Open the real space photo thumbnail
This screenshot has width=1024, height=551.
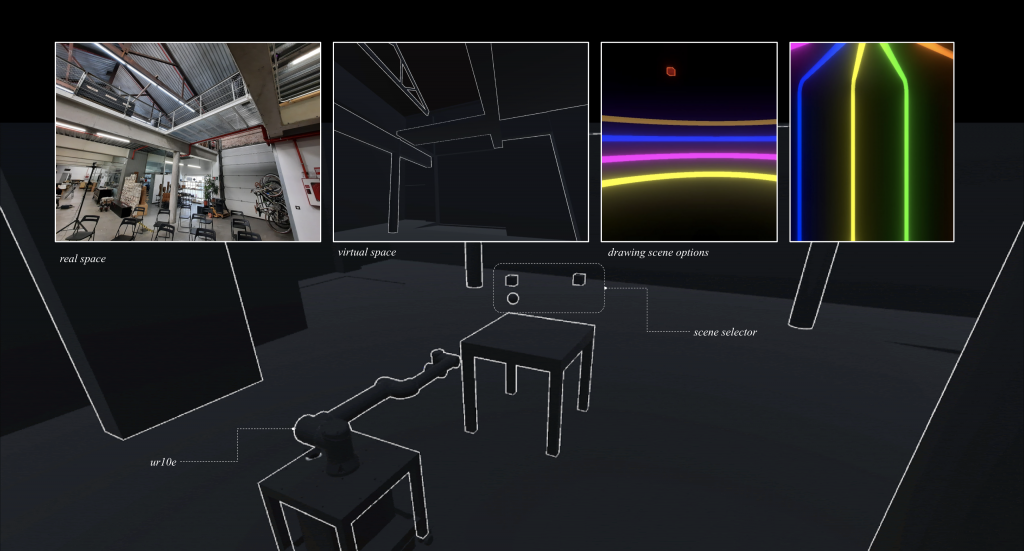188,141
